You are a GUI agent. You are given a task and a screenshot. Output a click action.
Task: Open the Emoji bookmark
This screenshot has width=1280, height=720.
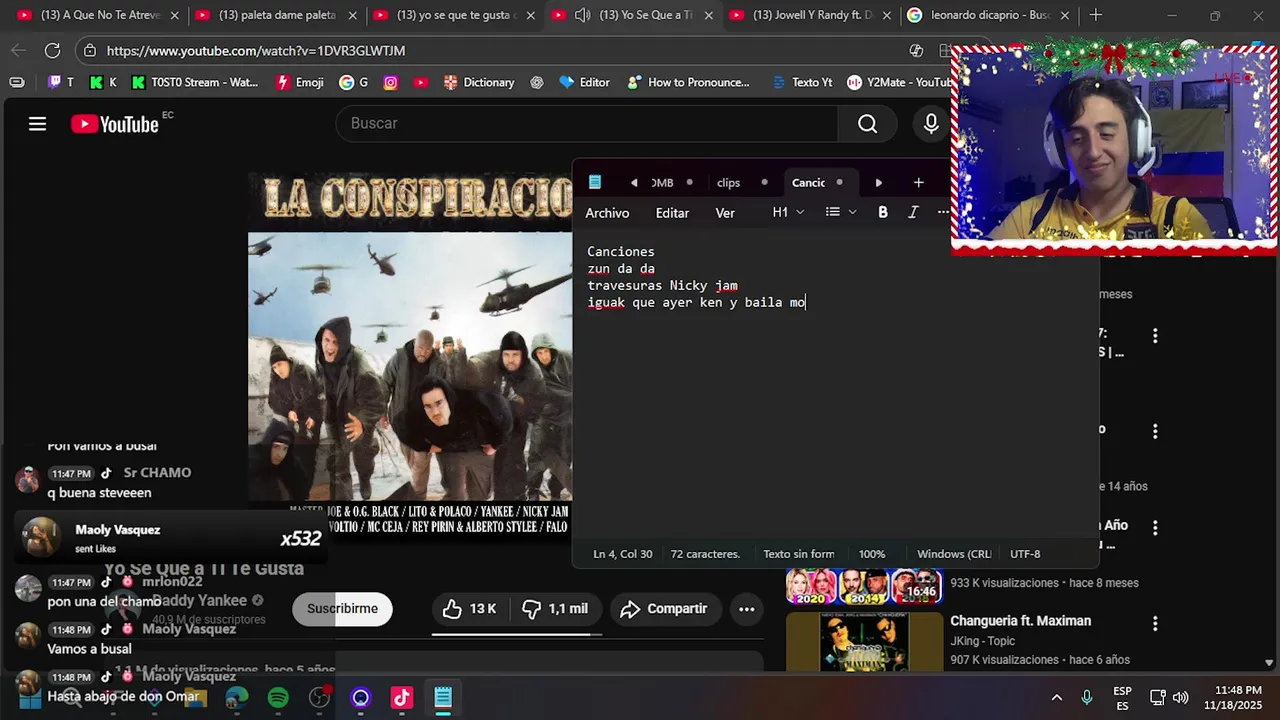click(x=300, y=82)
